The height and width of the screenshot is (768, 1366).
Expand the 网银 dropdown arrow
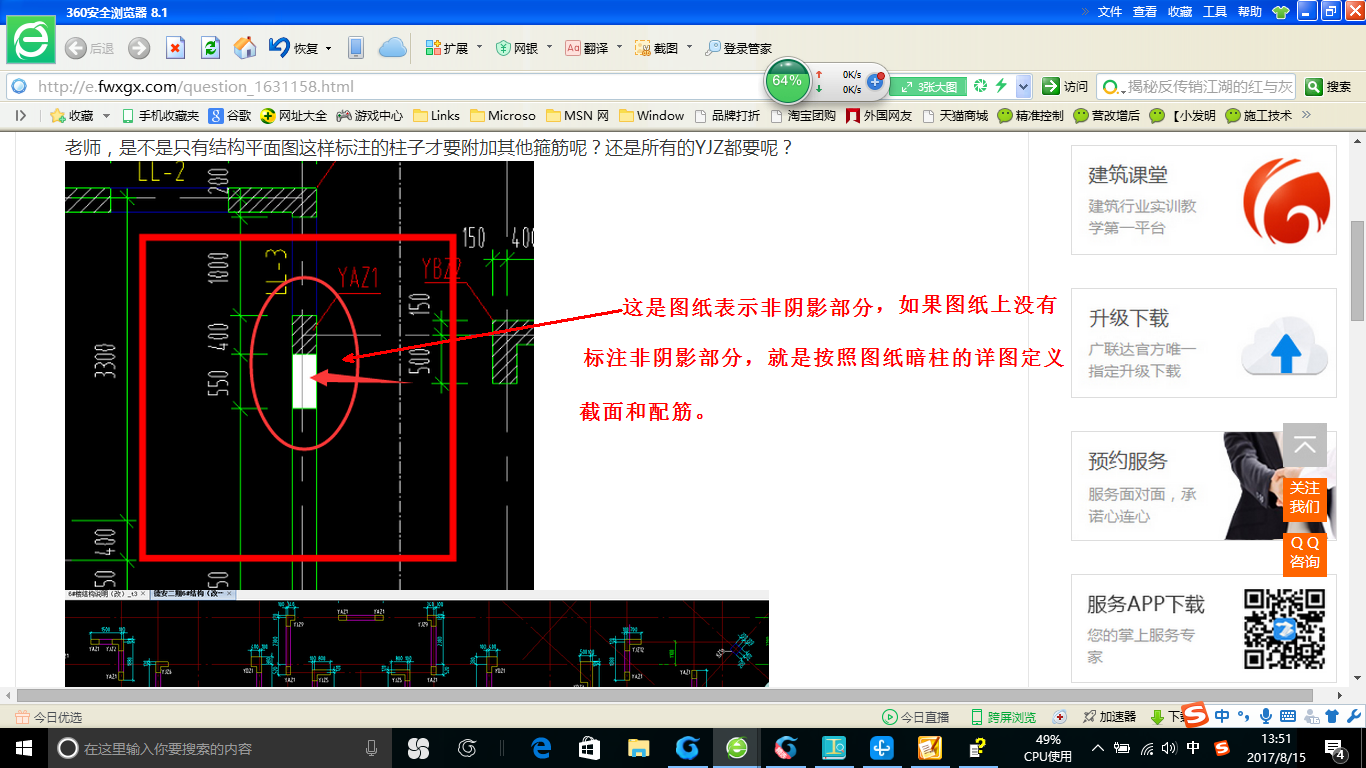point(549,48)
